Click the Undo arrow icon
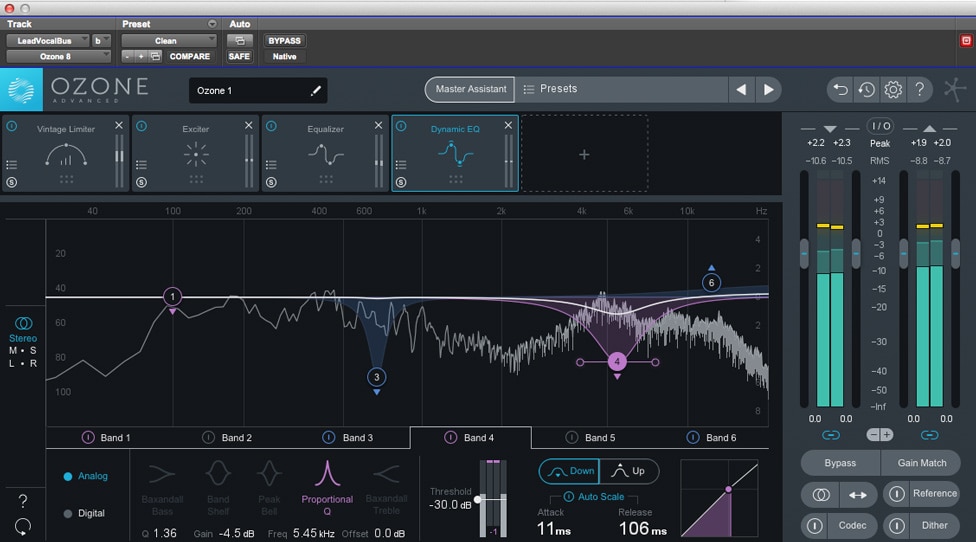 tap(840, 90)
